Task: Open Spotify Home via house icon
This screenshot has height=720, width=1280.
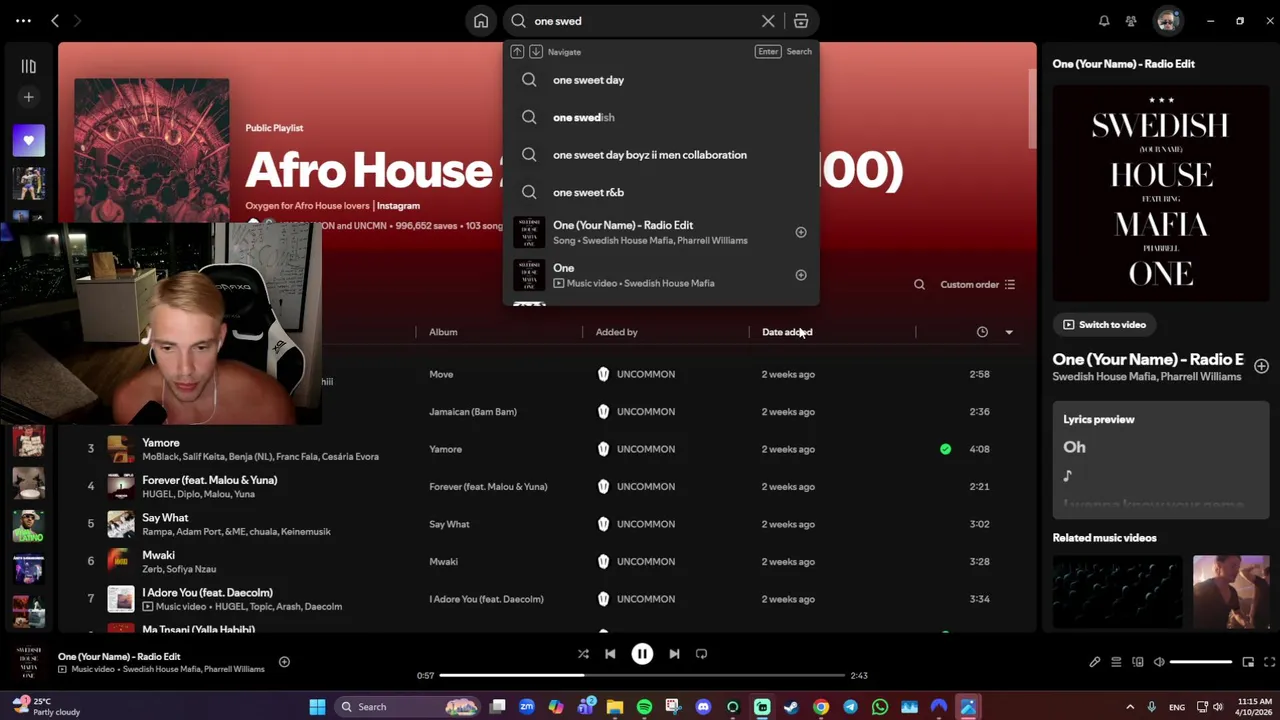Action: pyautogui.click(x=481, y=21)
